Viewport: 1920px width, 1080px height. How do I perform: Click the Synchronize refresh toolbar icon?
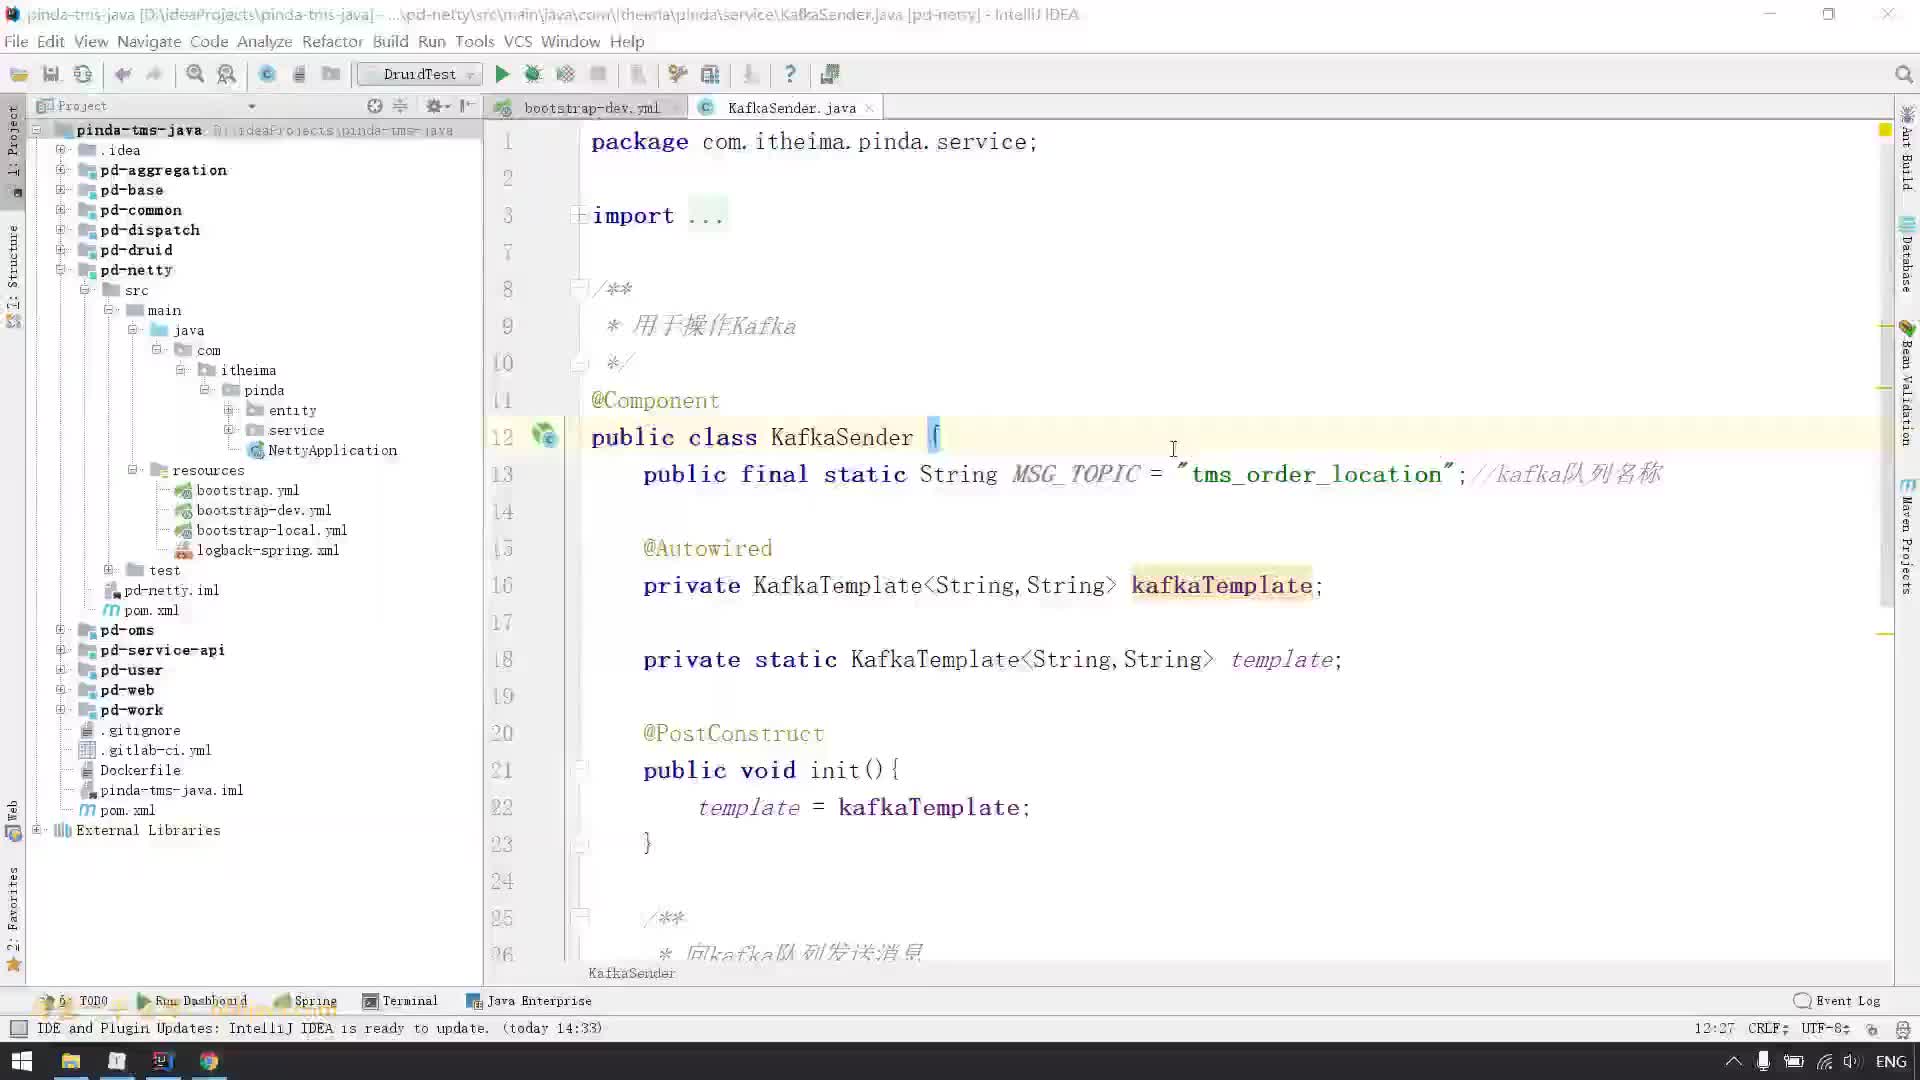tap(83, 74)
